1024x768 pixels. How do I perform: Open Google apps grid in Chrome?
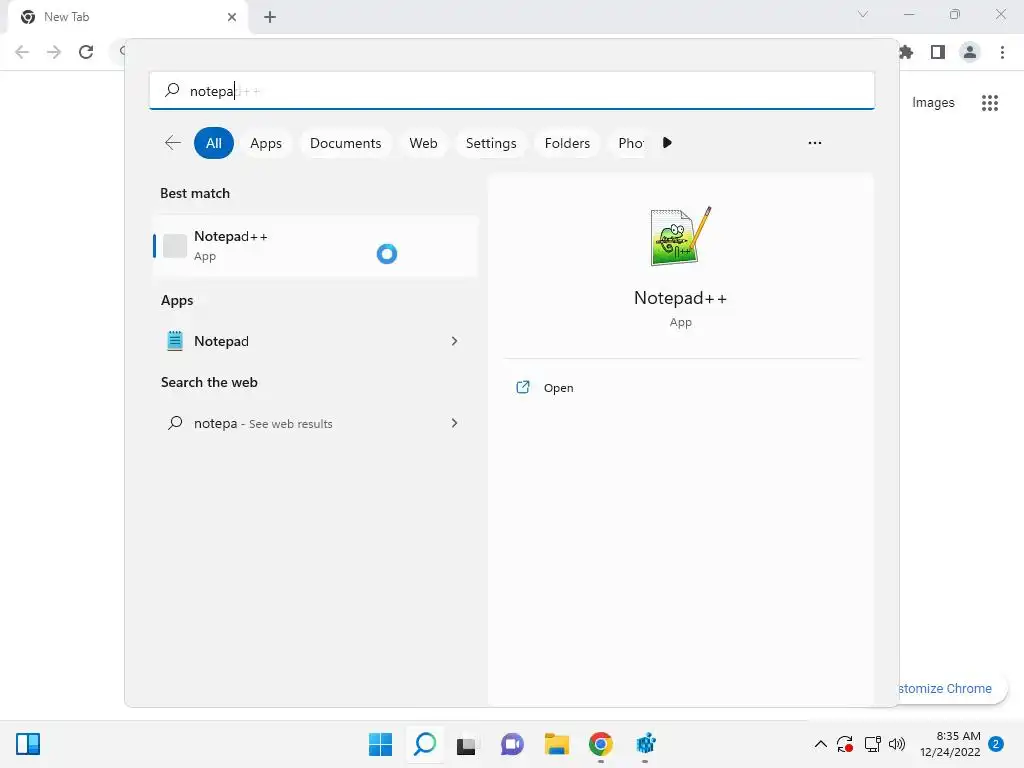pyautogui.click(x=990, y=103)
